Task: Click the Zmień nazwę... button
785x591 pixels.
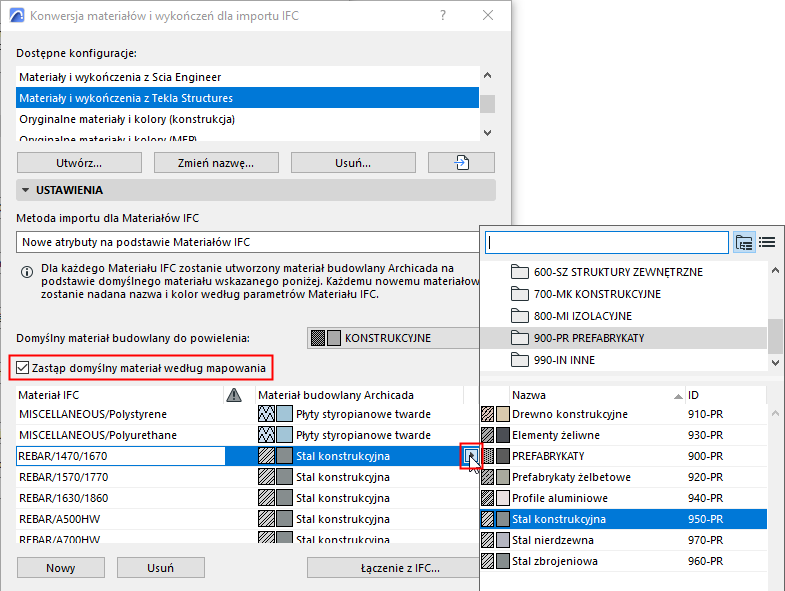Action: pyautogui.click(x=216, y=163)
